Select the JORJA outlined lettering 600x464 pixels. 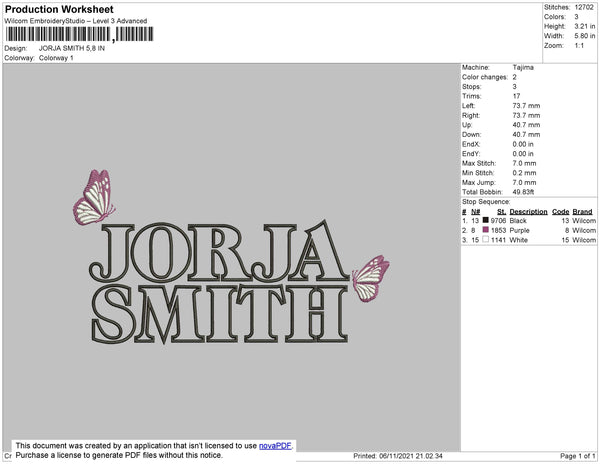(219, 251)
